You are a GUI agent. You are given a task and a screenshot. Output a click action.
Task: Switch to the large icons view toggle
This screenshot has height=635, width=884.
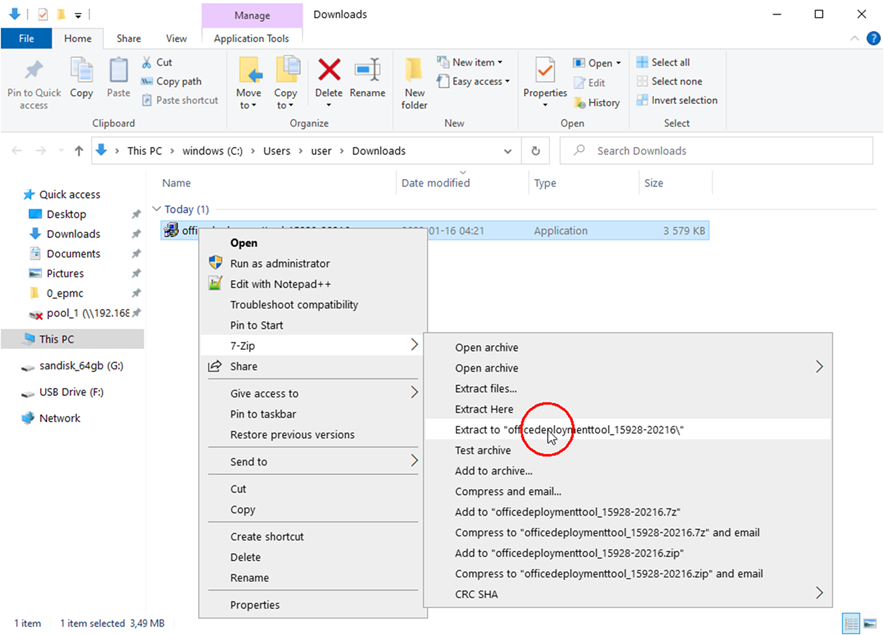click(x=869, y=623)
